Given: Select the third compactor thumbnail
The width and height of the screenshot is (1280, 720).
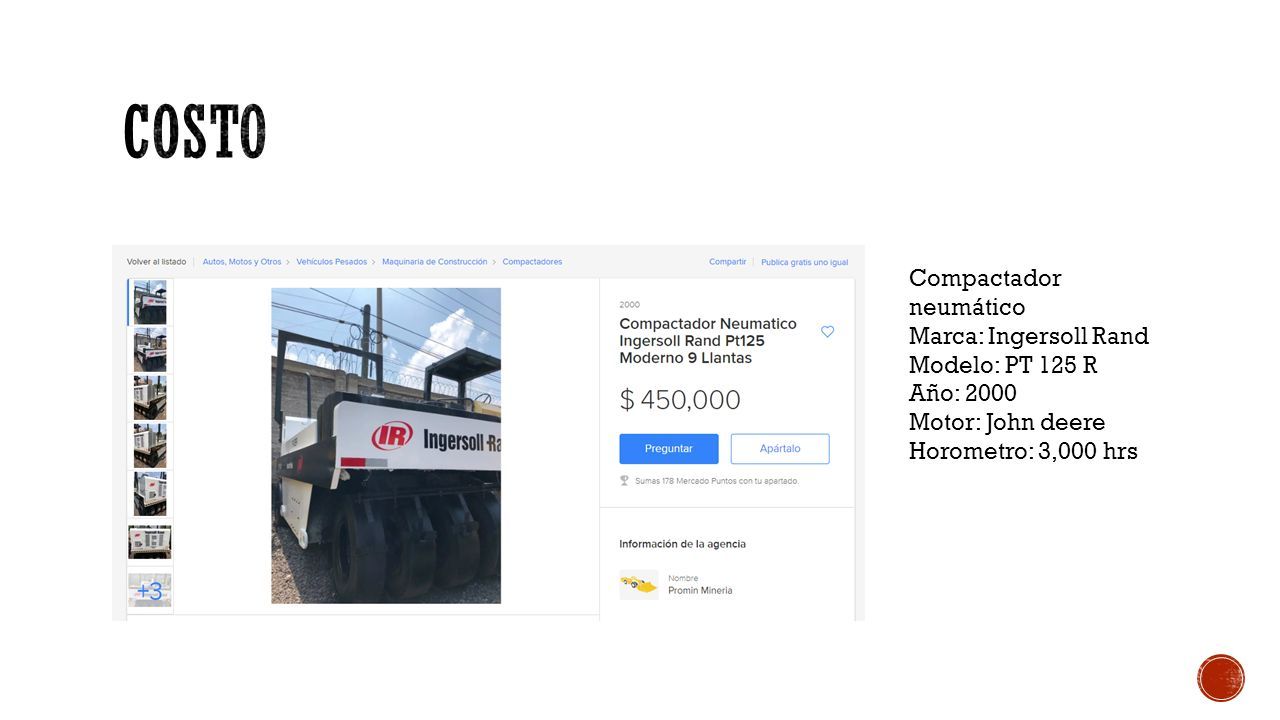Looking at the screenshot, I should tap(150, 398).
